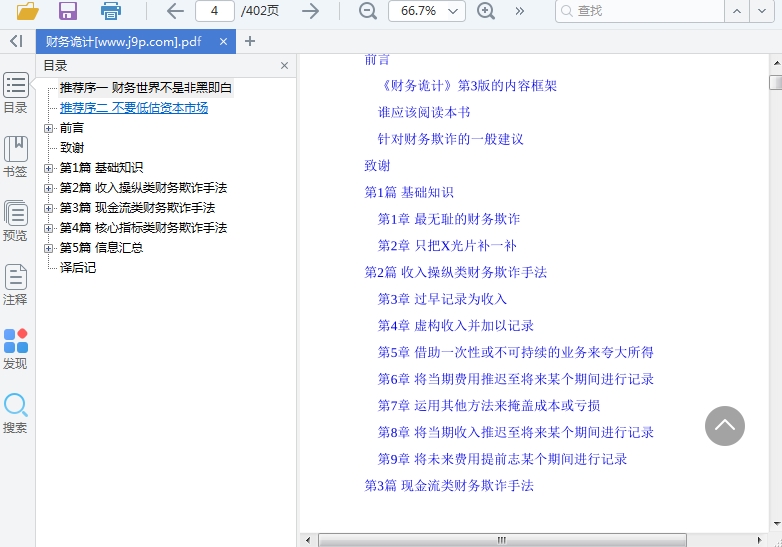The height and width of the screenshot is (547, 782).
Task: Jump to previous search result
Action: [737, 11]
